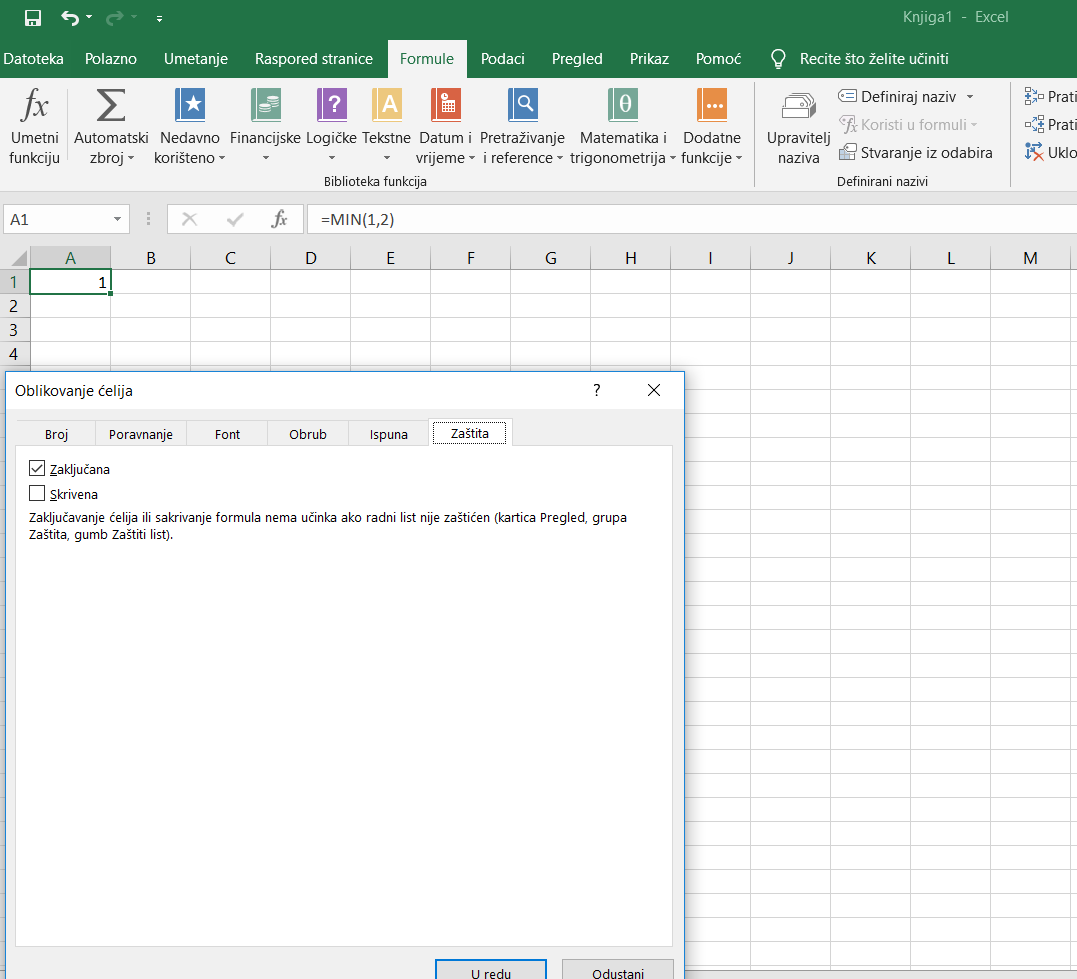1077x979 pixels.
Task: Open Nedavno korišteno functions
Action: [190, 126]
